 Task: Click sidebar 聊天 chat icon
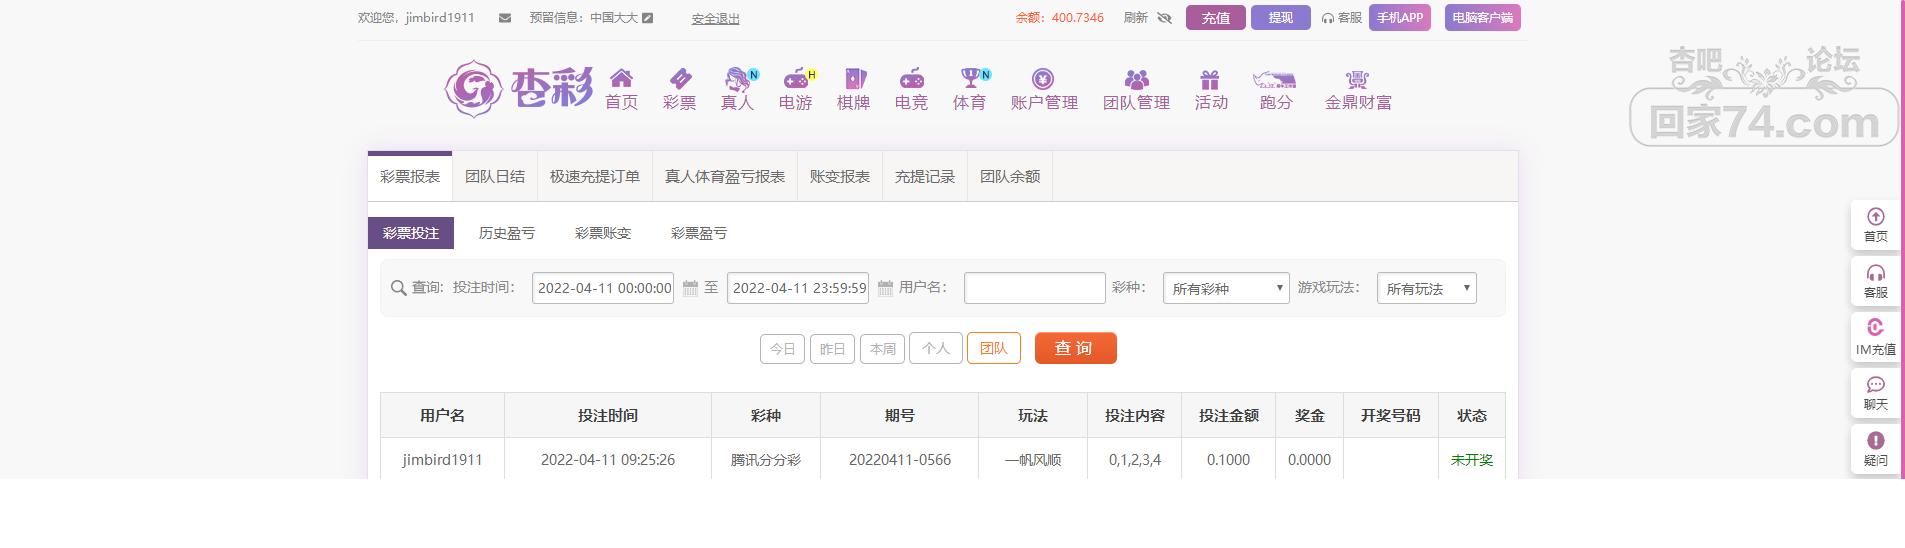(x=1876, y=385)
